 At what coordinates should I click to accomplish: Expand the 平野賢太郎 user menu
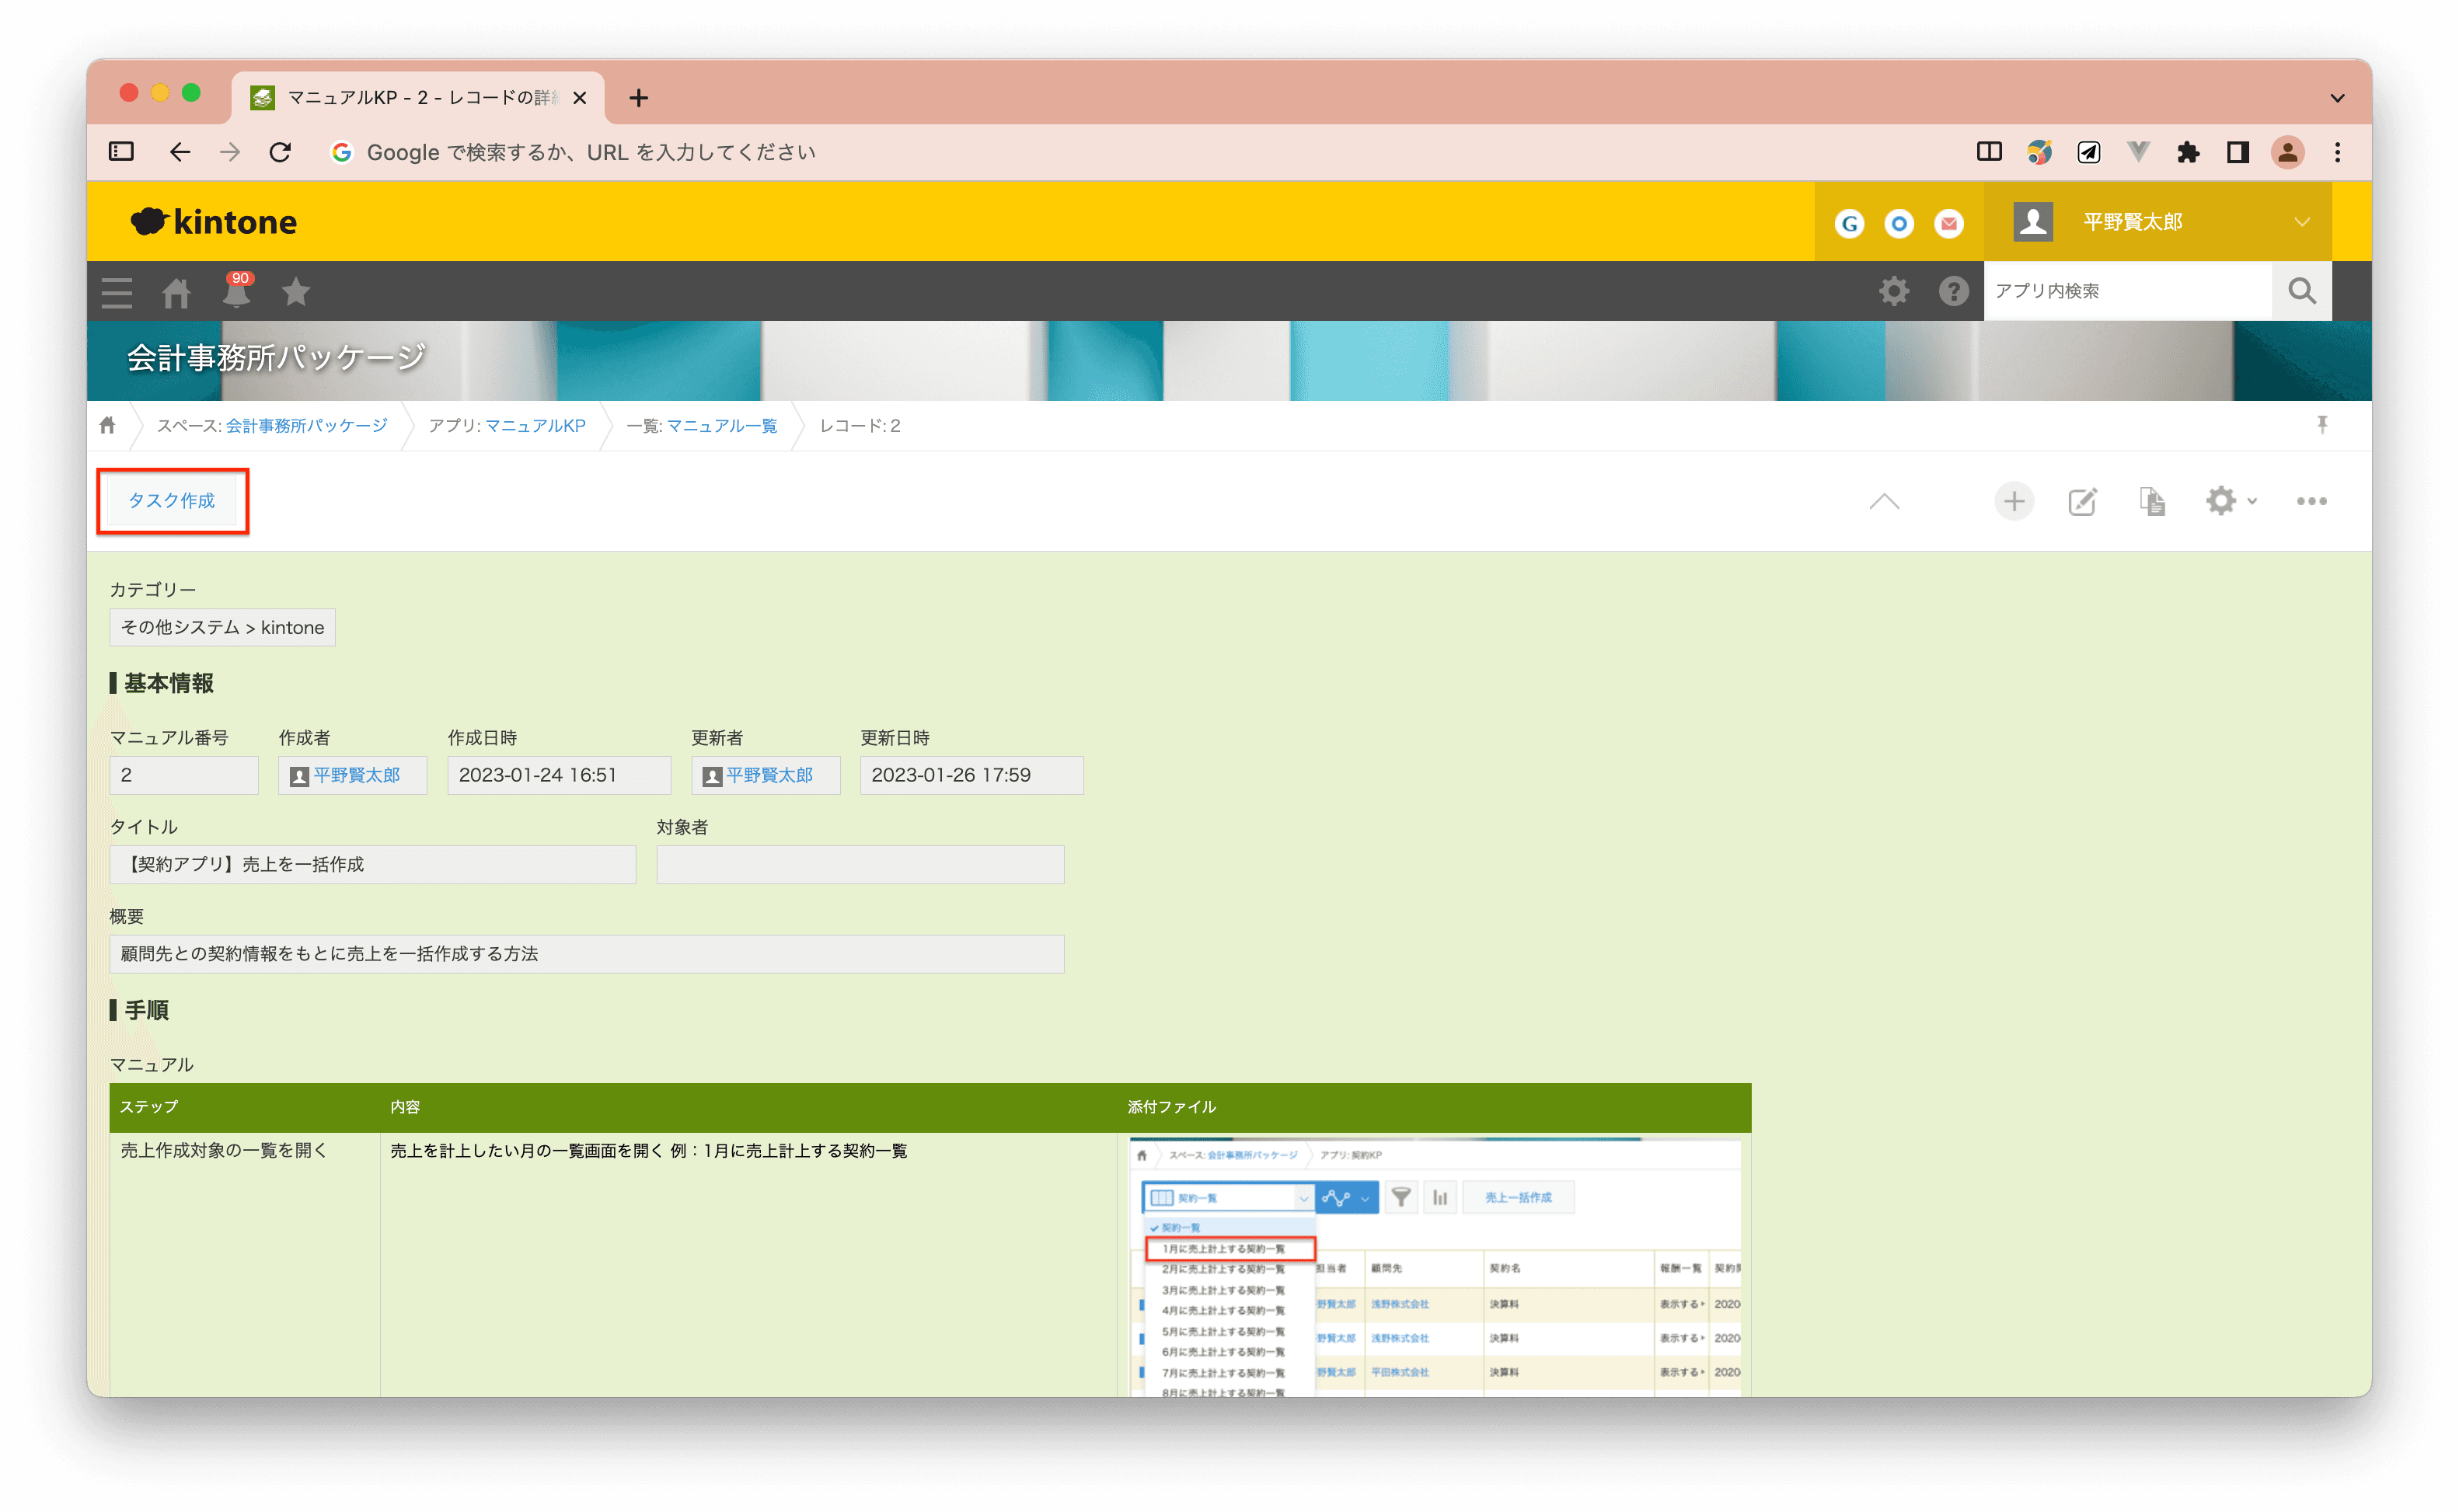[x=2157, y=222]
